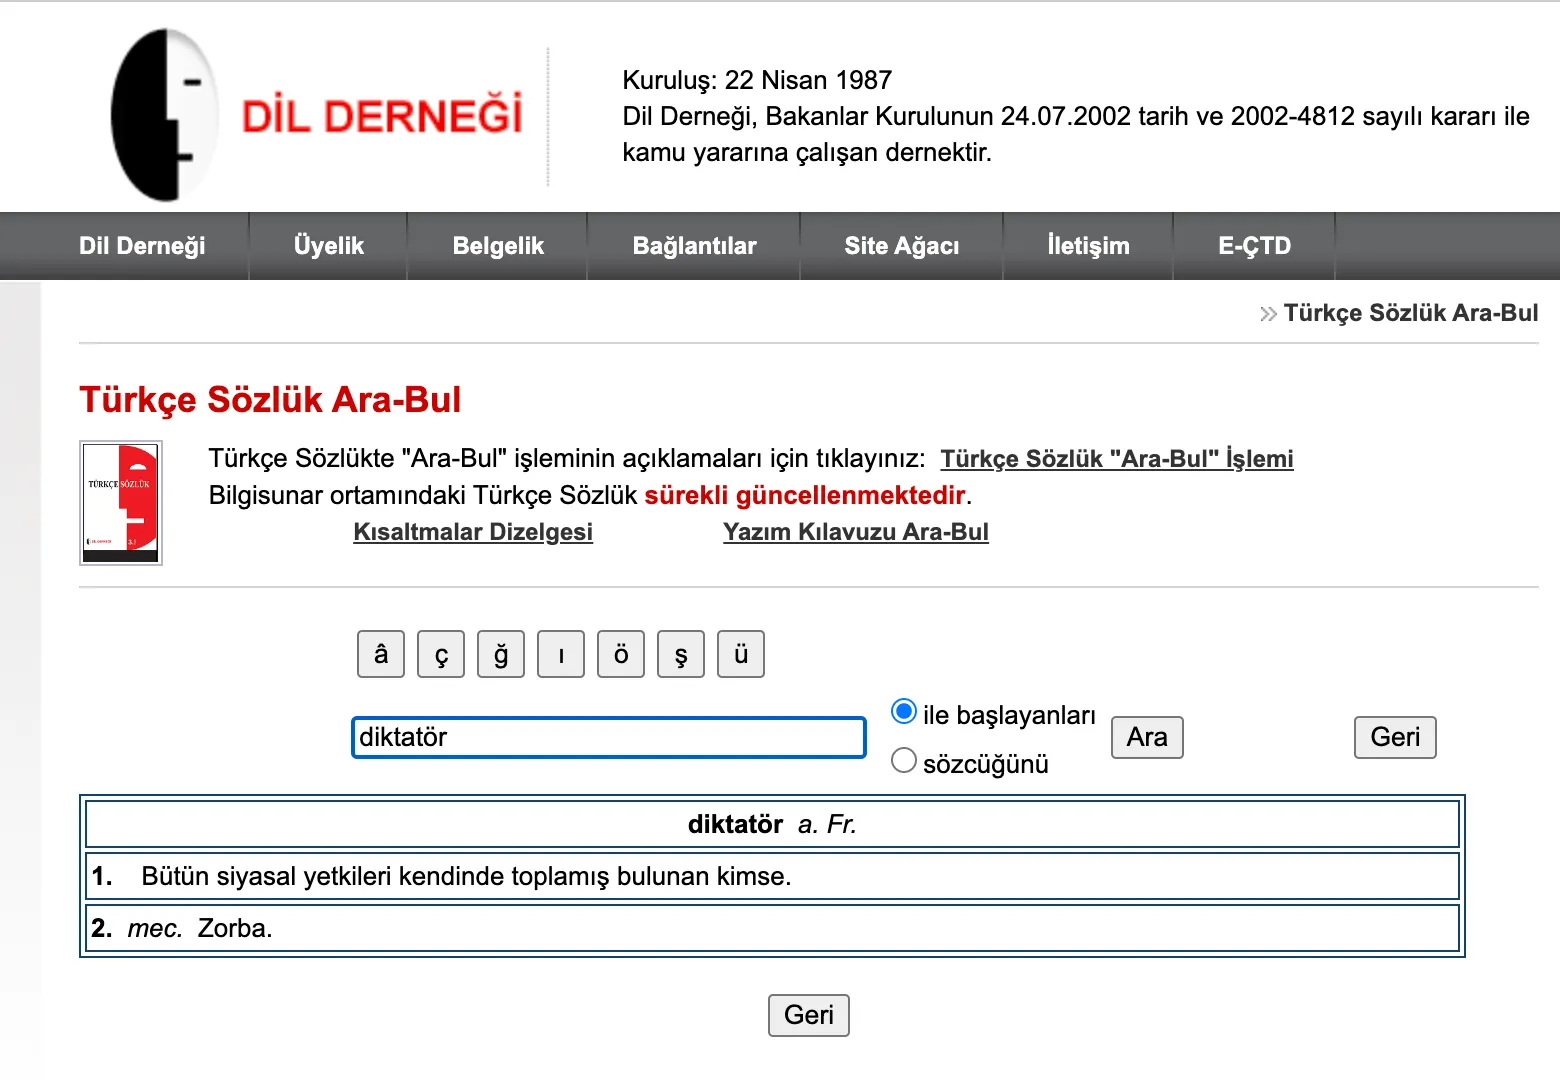Open the Dil Derneği menu item

tap(142, 246)
